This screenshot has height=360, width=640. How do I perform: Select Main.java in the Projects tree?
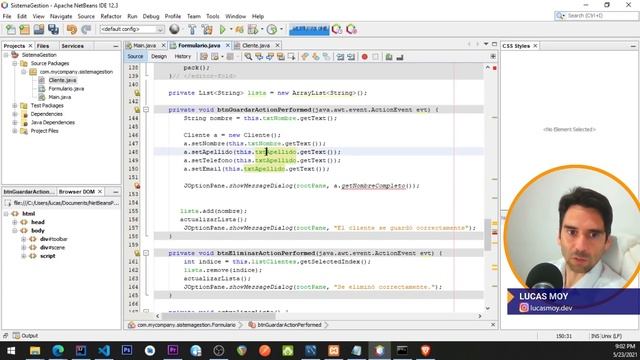tap(60, 97)
